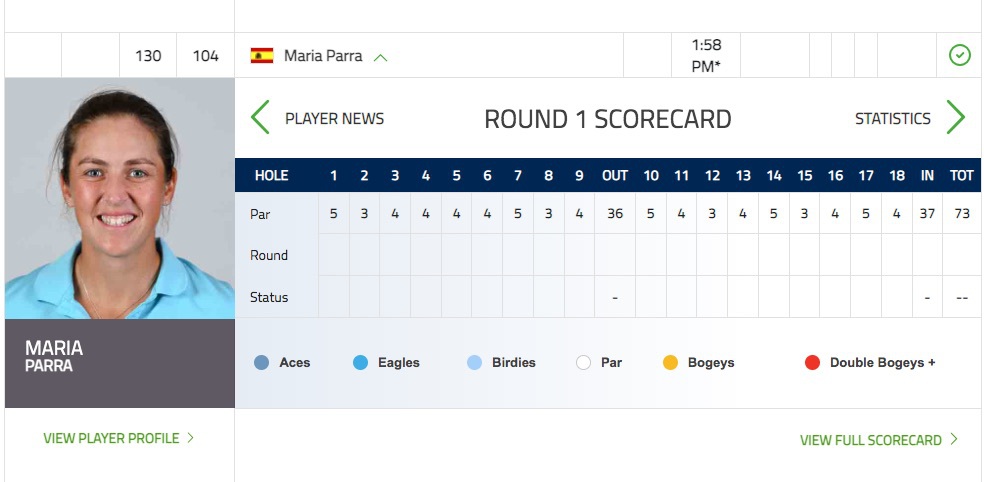
Task: Click arrow next to View Player Profile
Action: click(190, 438)
